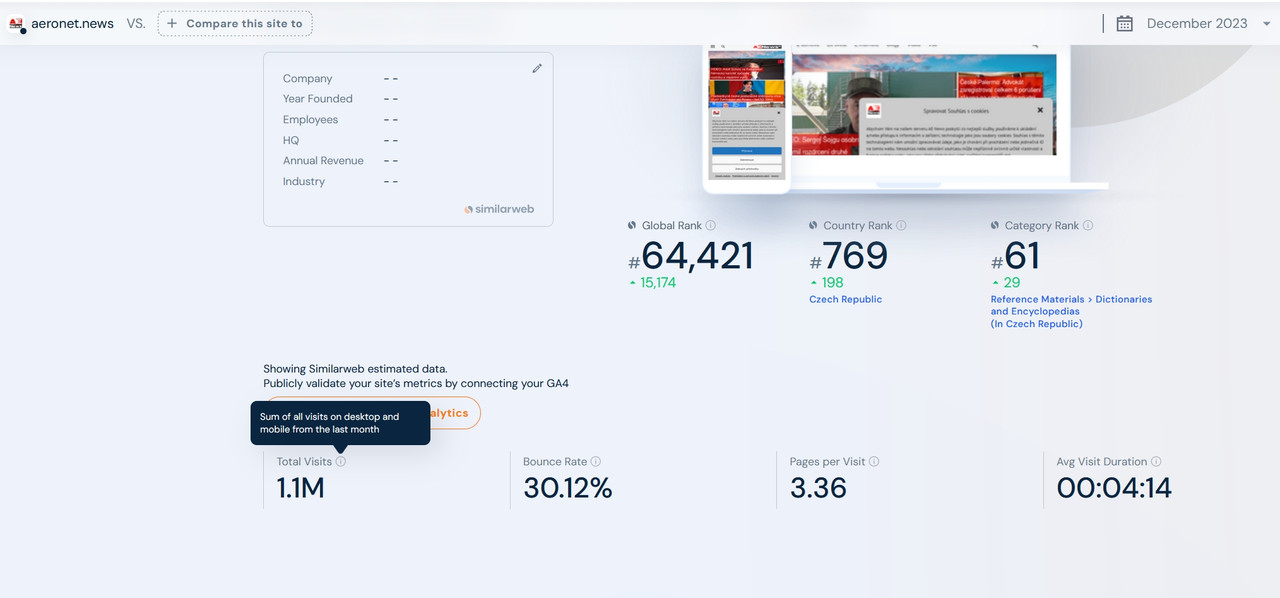This screenshot has width=1280, height=598.
Task: Click the Similarweb badge before Category Rank
Action: tap(995, 226)
